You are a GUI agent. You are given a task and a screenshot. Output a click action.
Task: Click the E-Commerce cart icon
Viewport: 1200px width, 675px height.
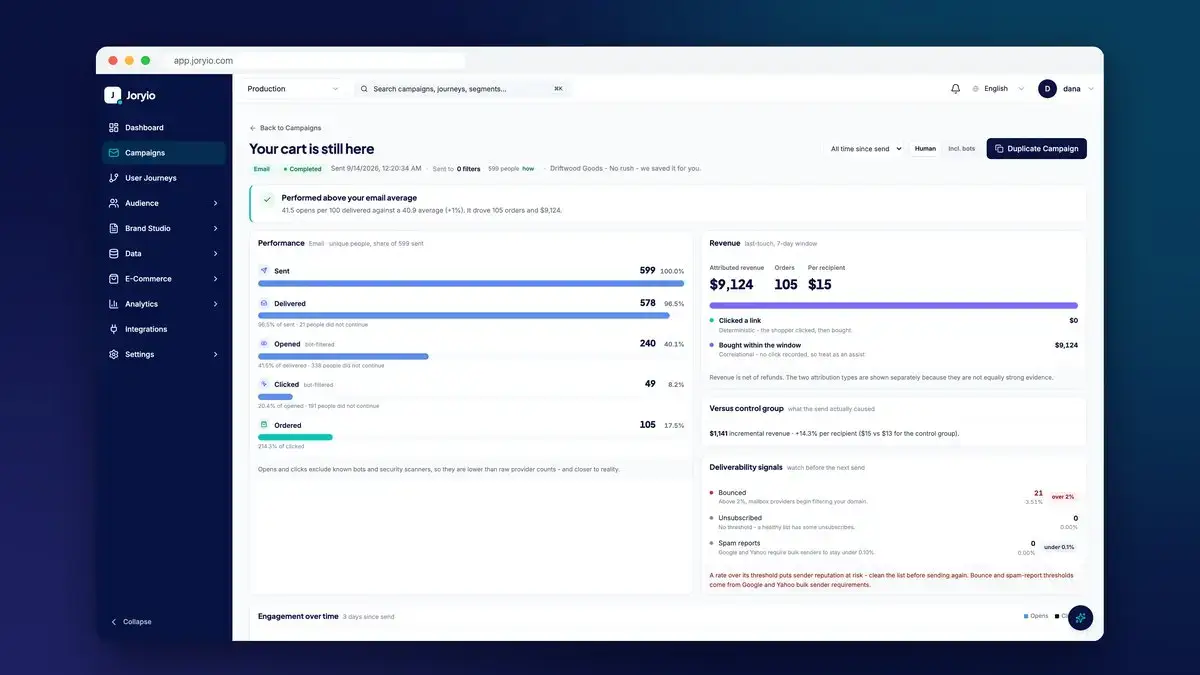tap(114, 279)
